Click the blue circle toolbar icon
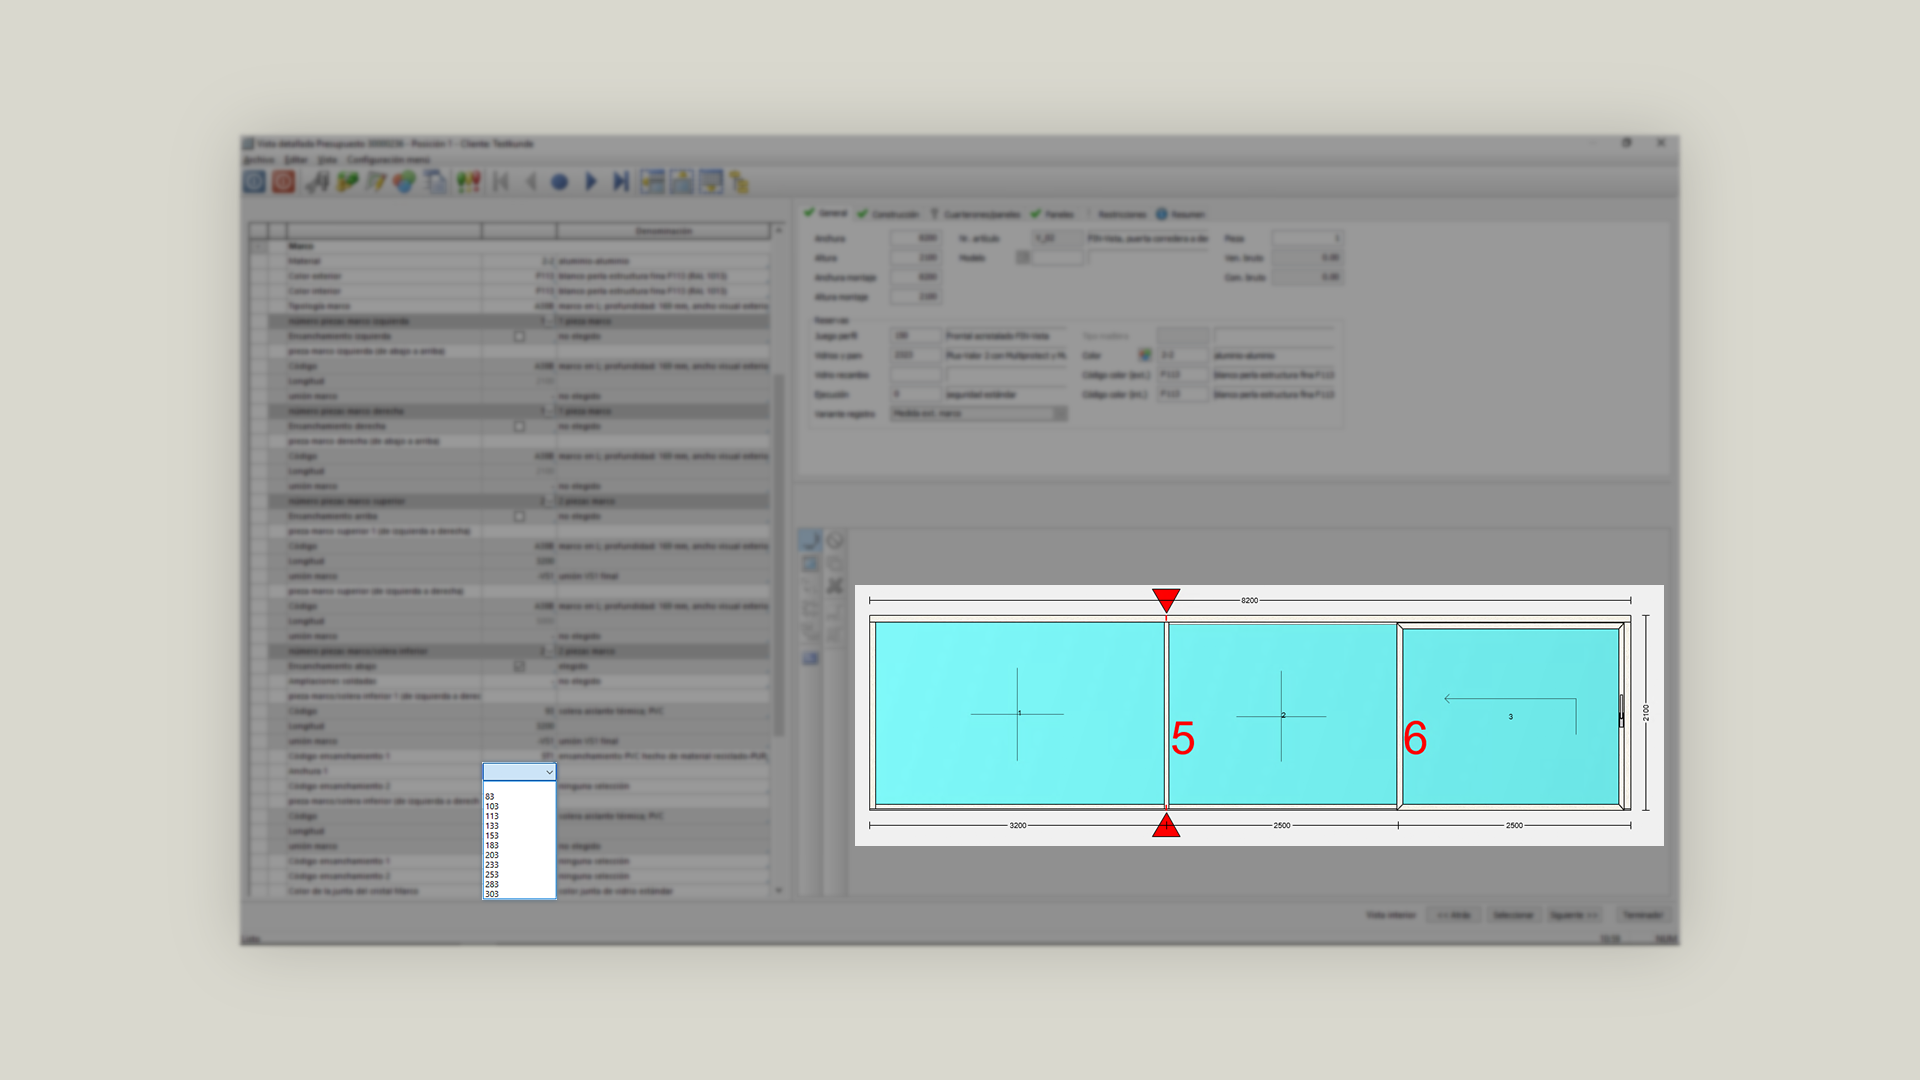Screen dimensions: 1920x1080 point(560,182)
